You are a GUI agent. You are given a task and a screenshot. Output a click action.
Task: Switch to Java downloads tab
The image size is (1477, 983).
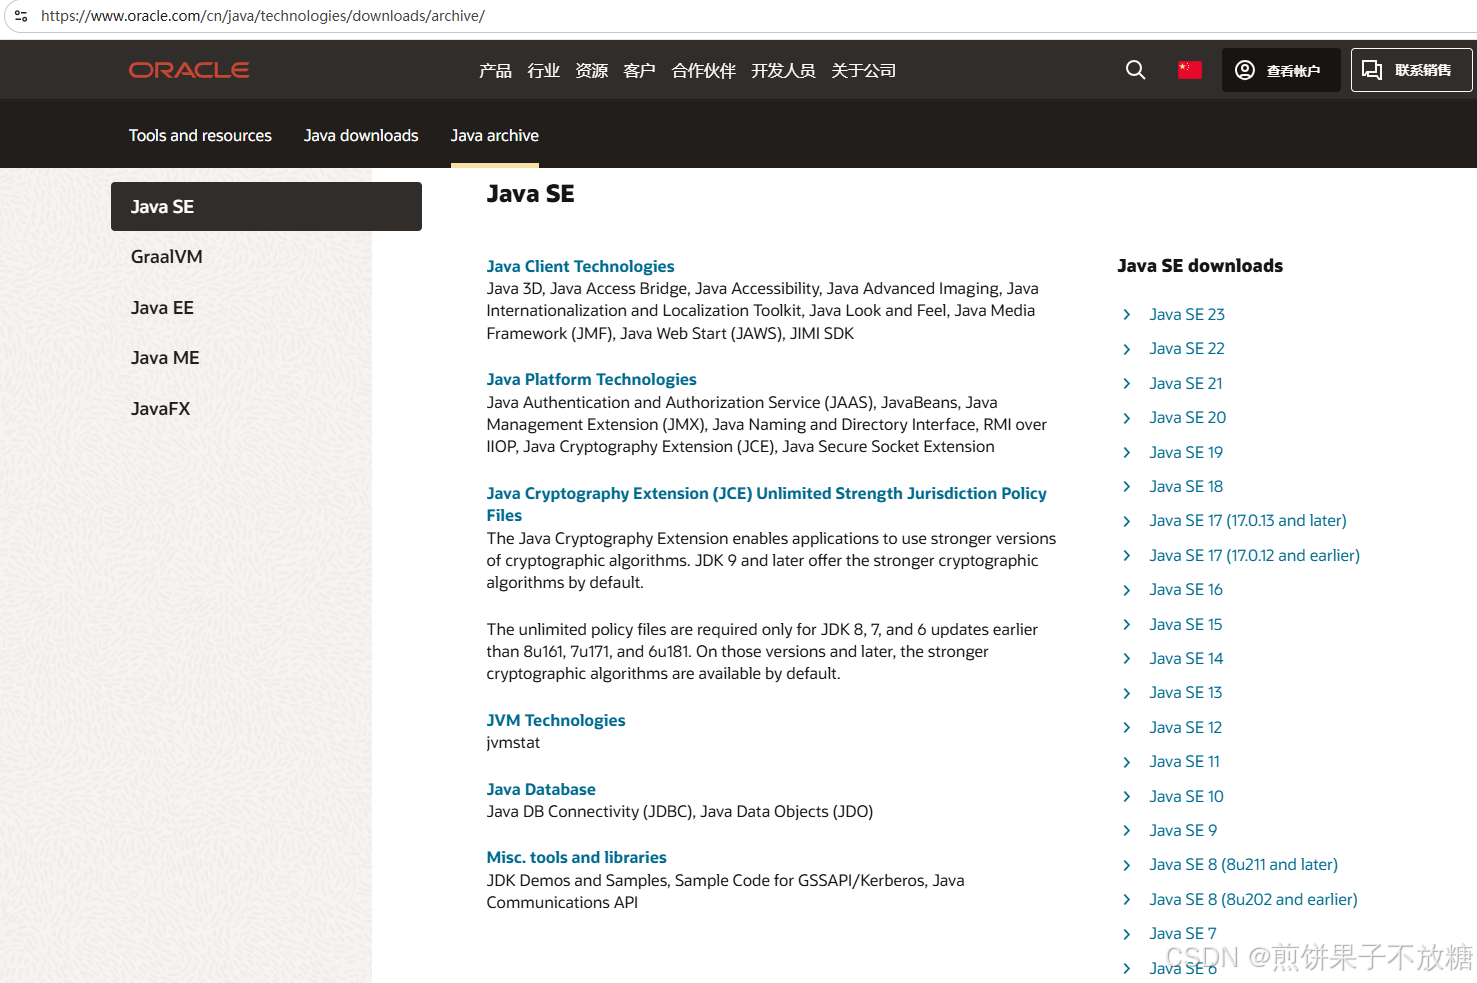click(361, 135)
